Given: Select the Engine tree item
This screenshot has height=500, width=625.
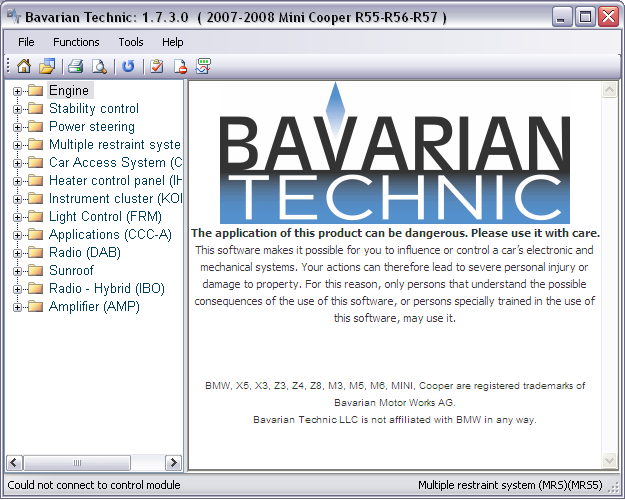Looking at the screenshot, I should coord(69,91).
